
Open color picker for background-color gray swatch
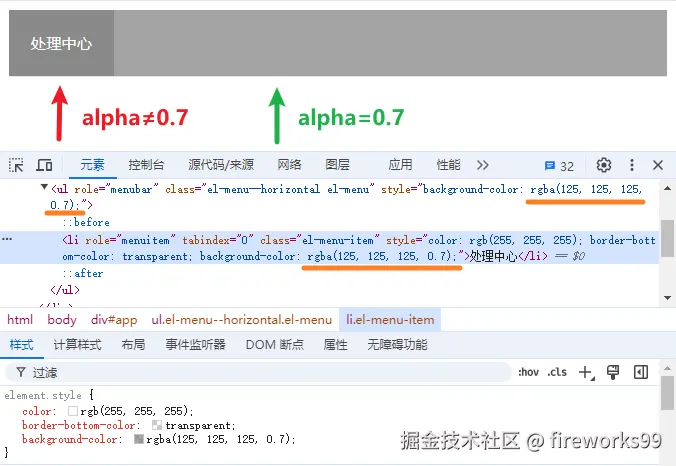click(x=139, y=439)
